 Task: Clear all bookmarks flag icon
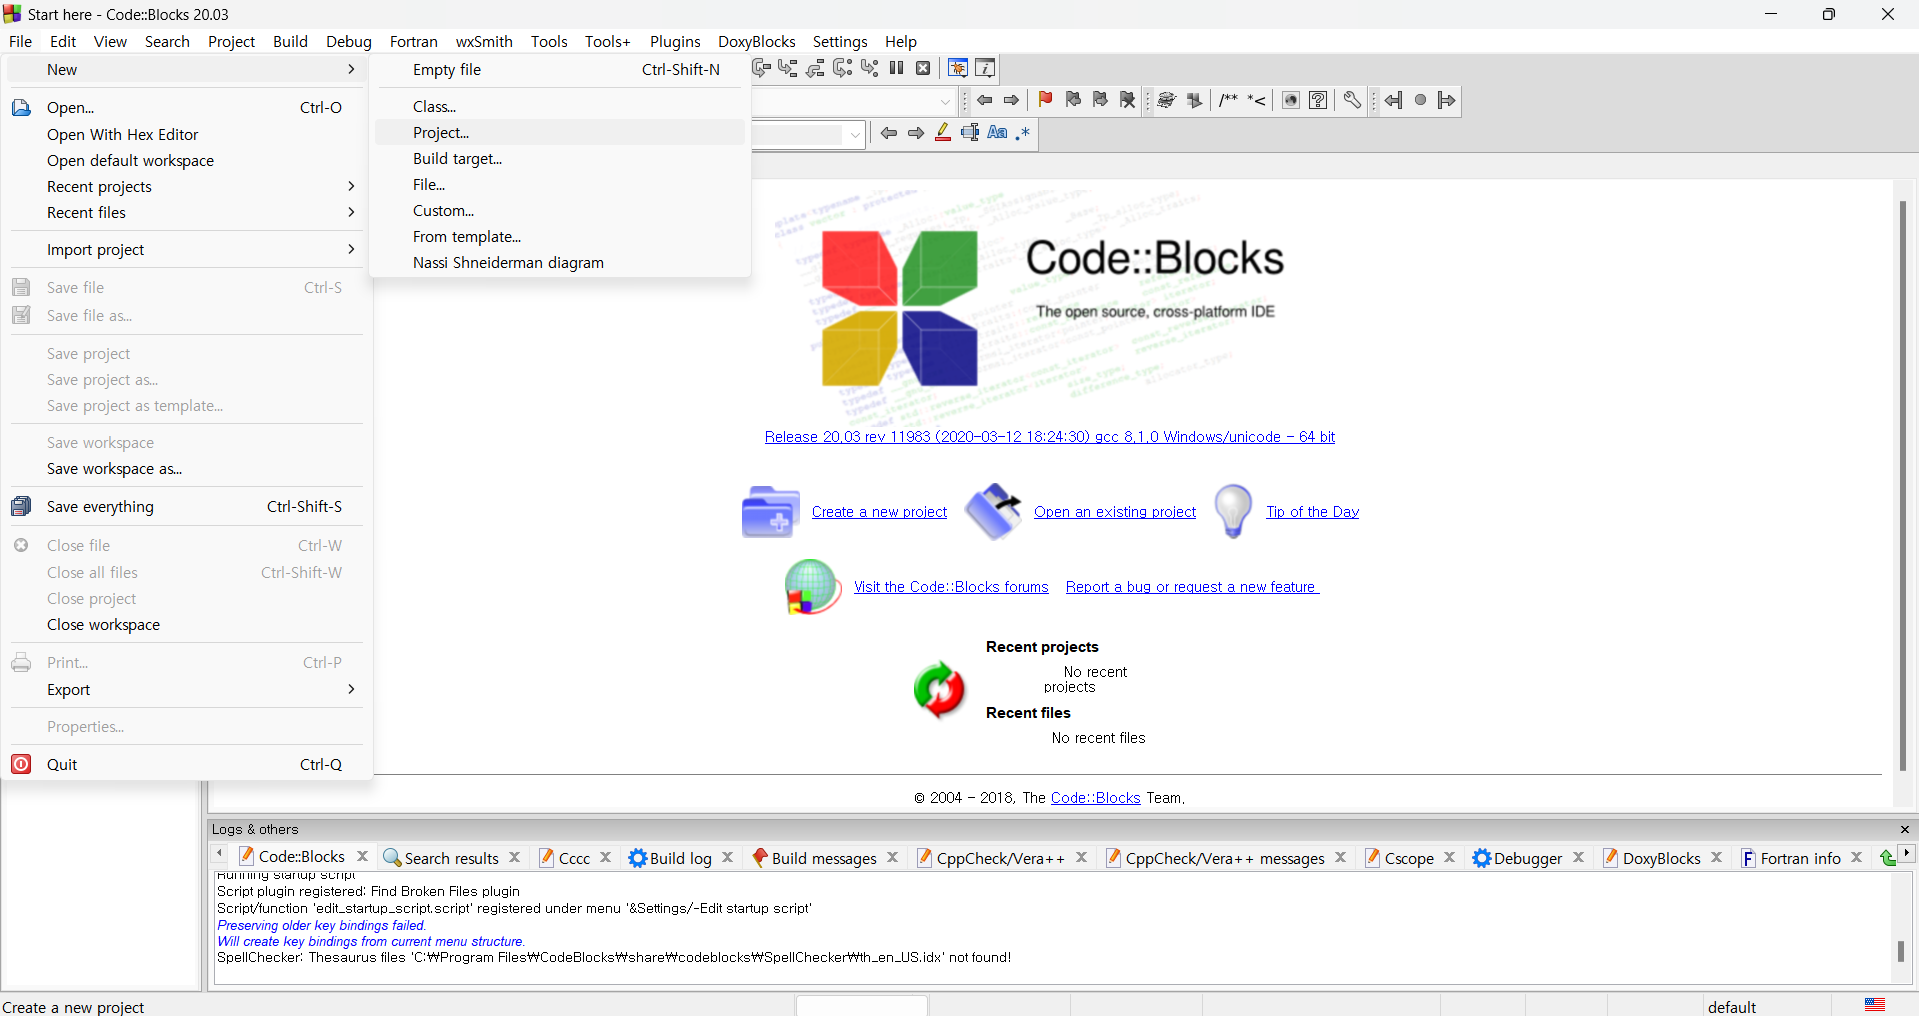pos(1128,100)
